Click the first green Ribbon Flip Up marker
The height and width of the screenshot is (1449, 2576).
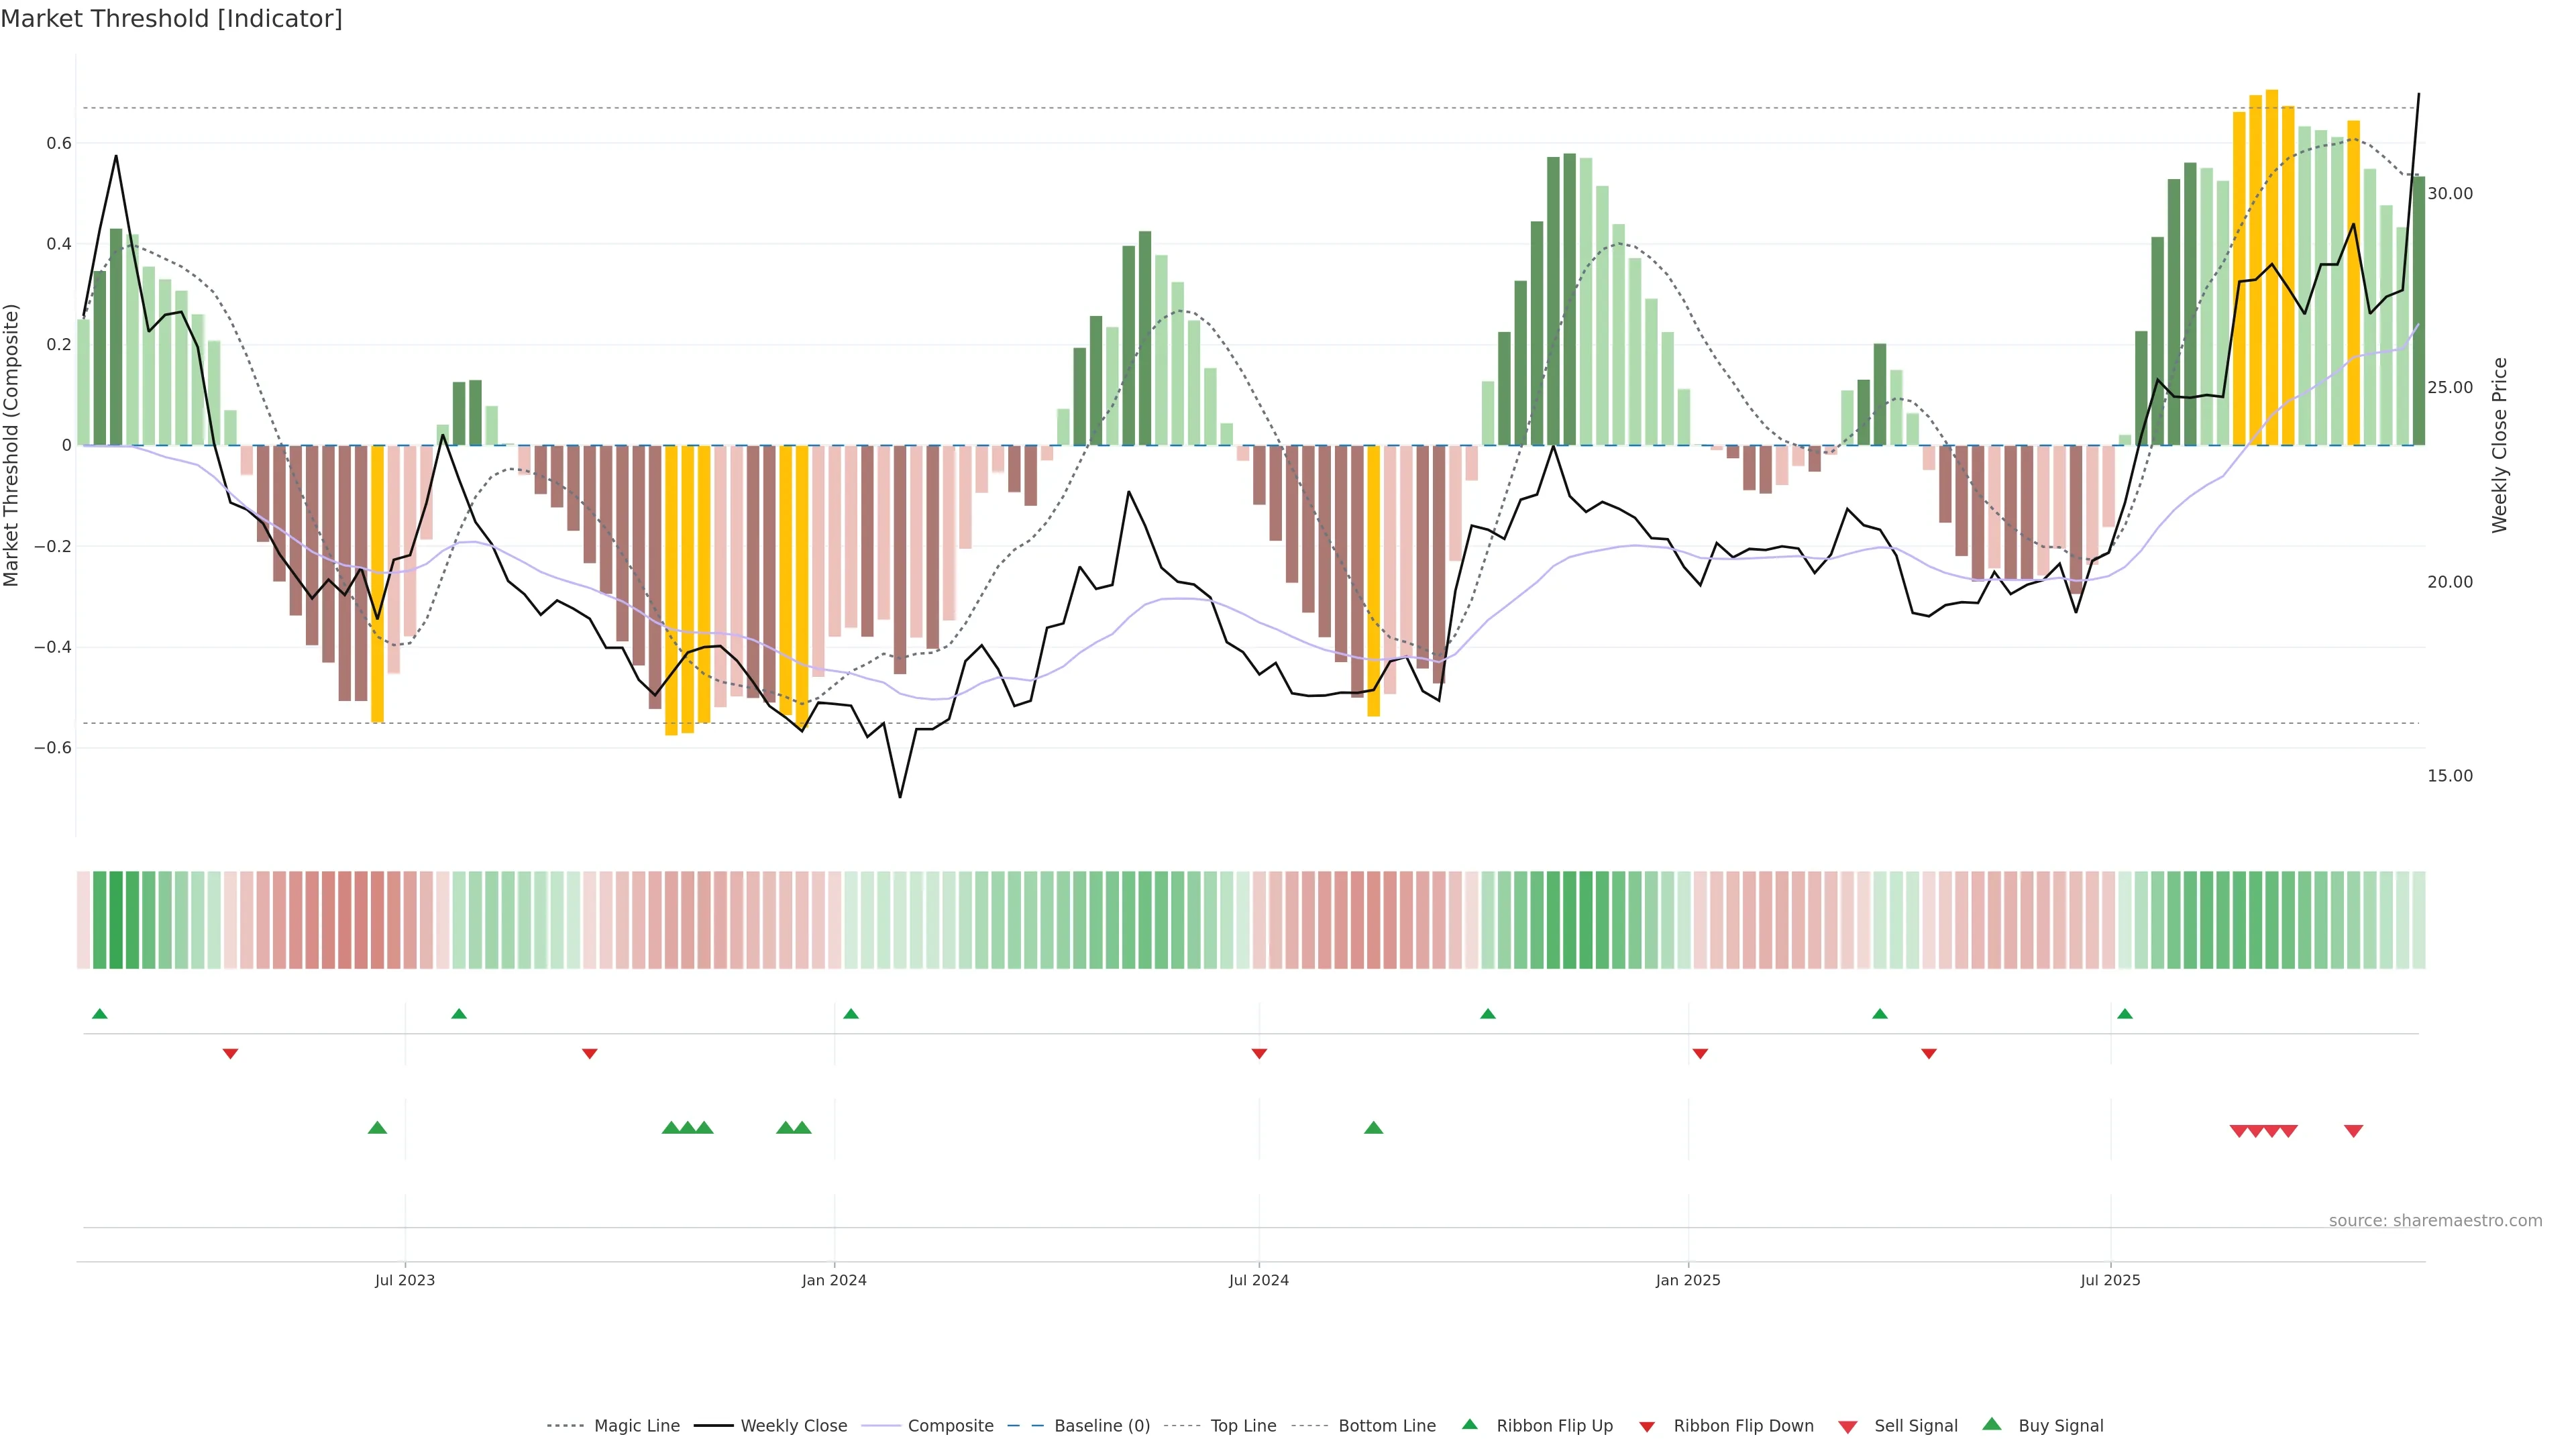(99, 1014)
